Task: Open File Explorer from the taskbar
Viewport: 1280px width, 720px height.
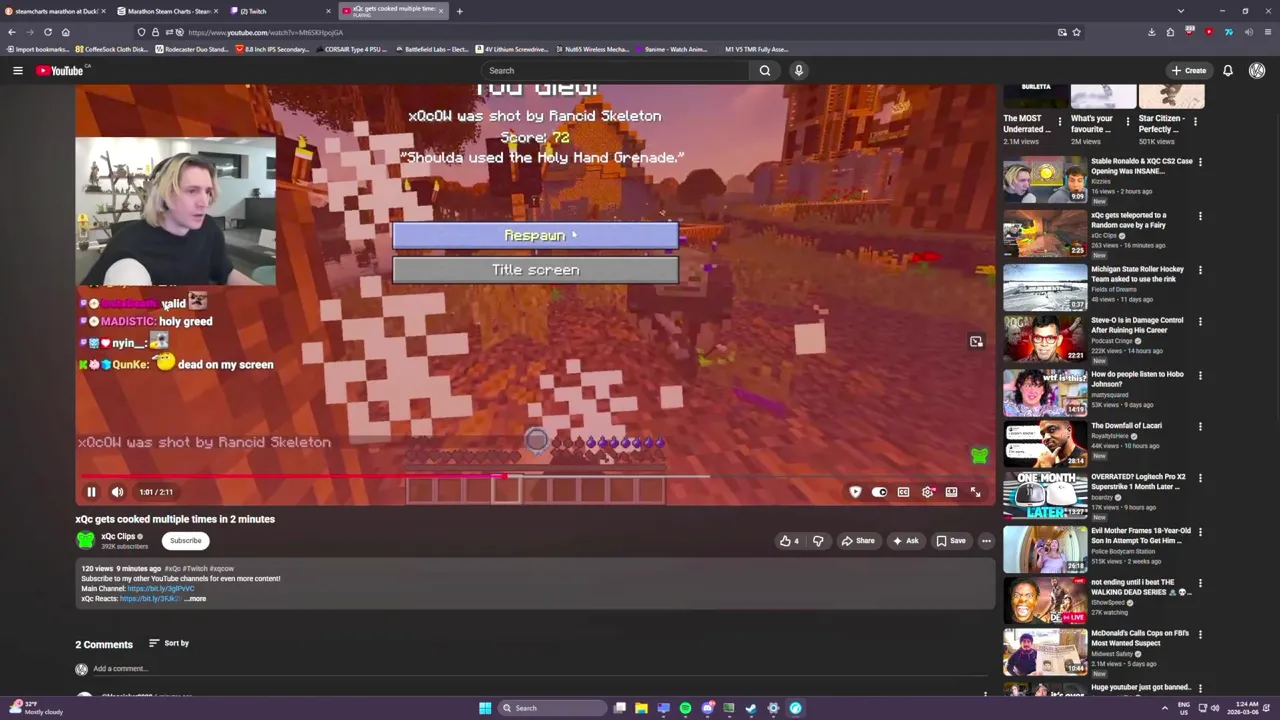Action: click(641, 708)
